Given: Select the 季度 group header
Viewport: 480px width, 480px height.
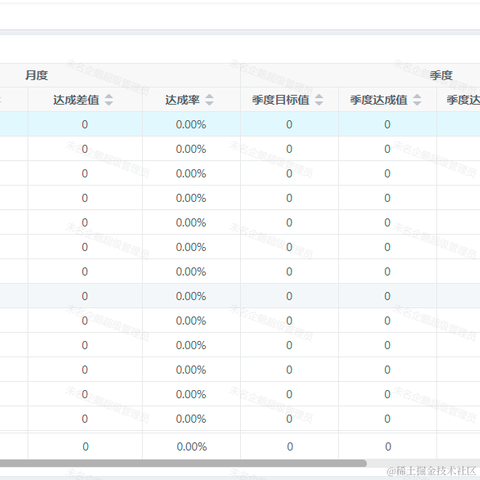Looking at the screenshot, I should coord(441,75).
